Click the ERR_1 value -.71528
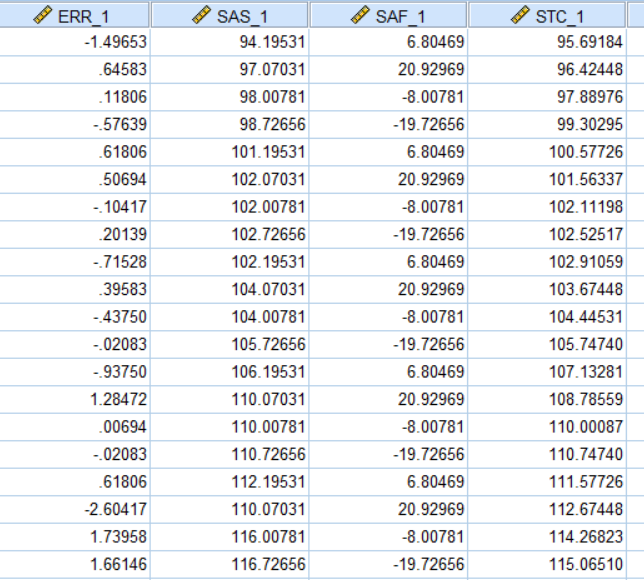644x580 pixels. point(120,262)
